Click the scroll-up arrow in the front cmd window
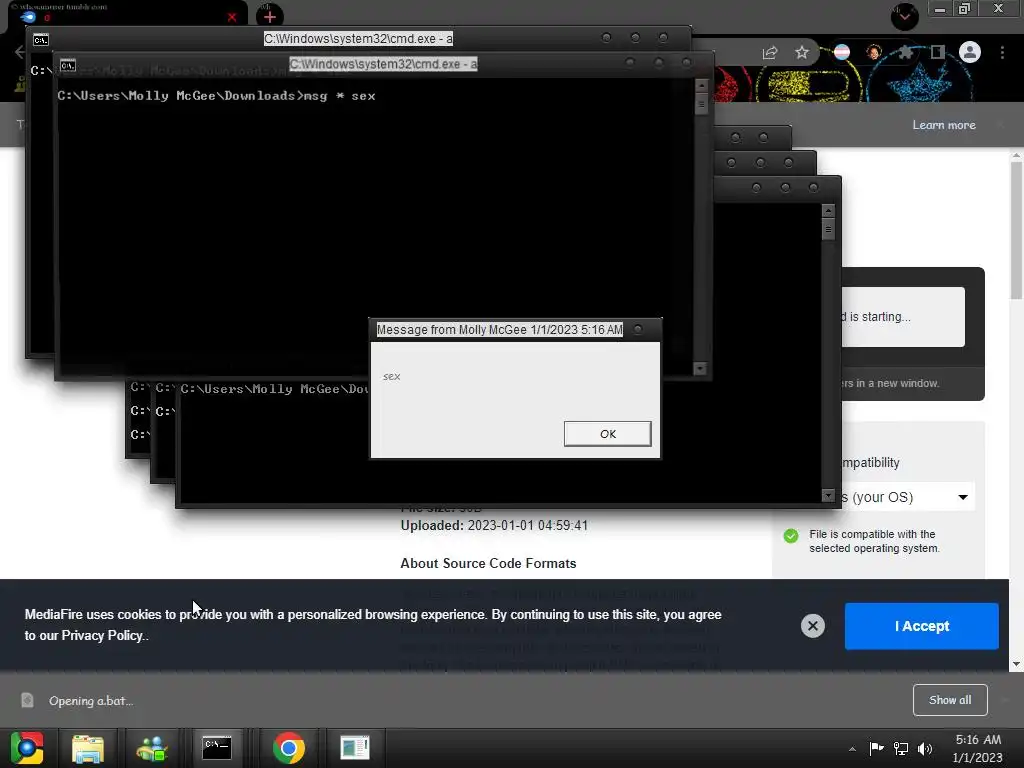This screenshot has width=1024, height=768. 701,86
